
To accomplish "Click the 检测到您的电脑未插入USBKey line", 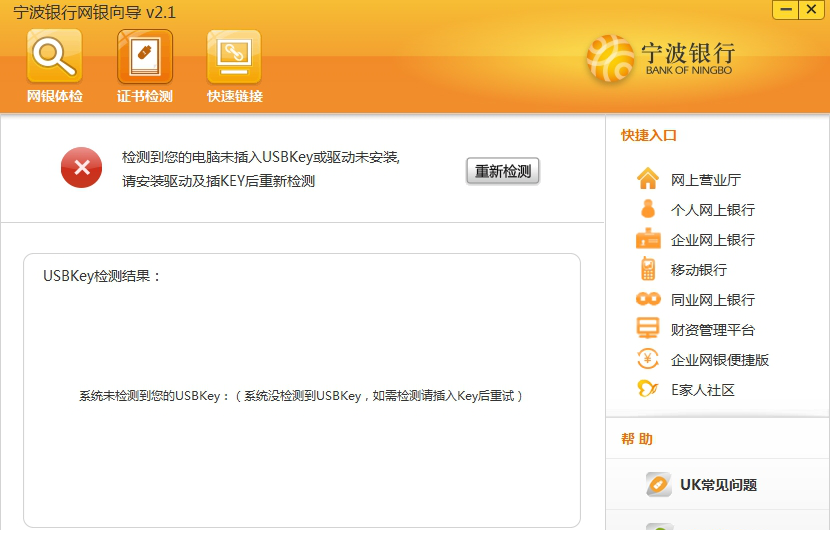I will [261, 157].
